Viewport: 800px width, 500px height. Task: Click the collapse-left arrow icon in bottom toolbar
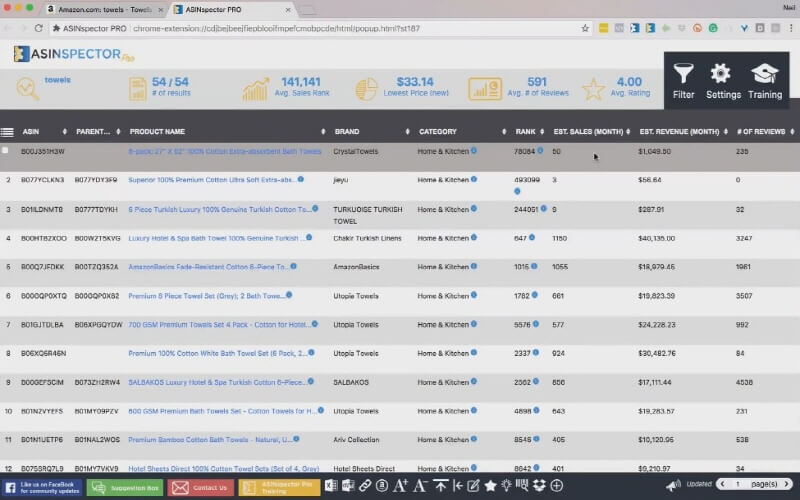coord(457,485)
